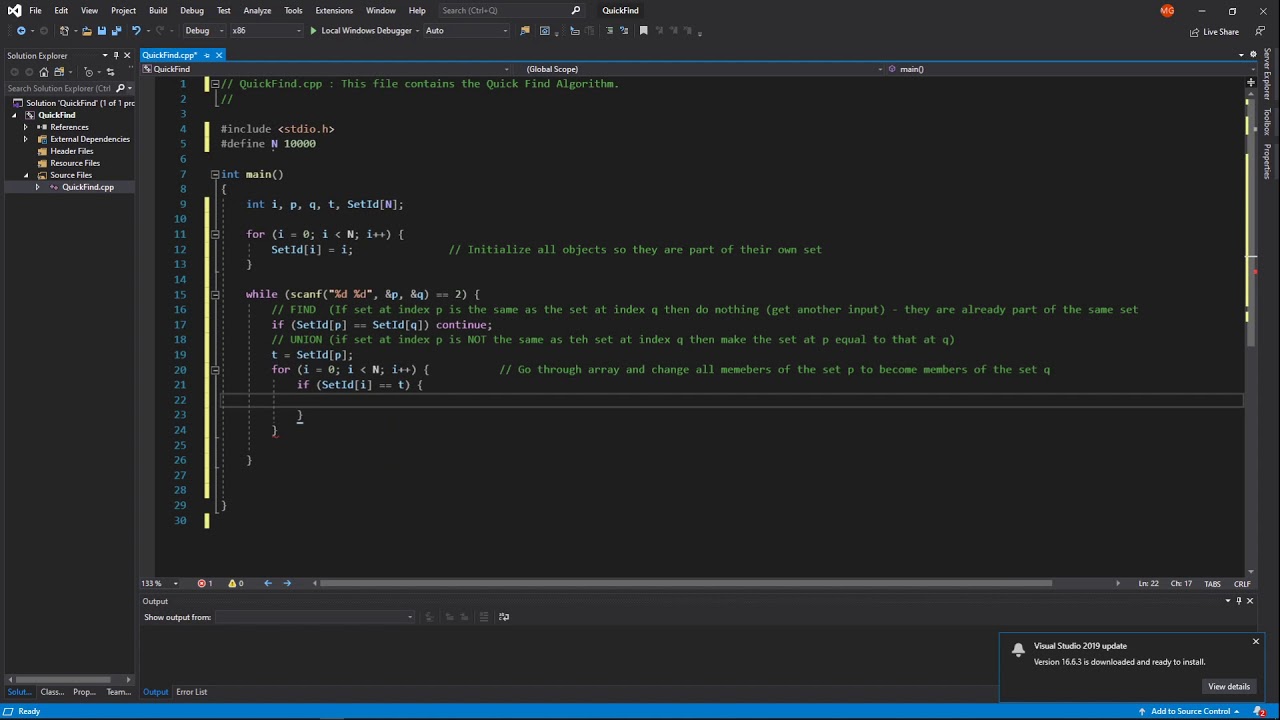Click the MG account avatar
The width and height of the screenshot is (1280, 720).
1167,11
